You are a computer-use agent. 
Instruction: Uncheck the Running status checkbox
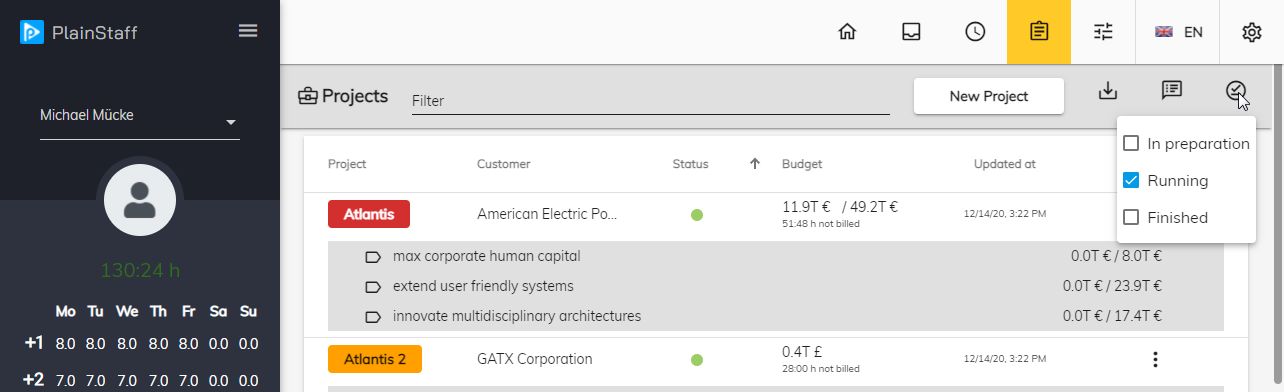point(1131,181)
